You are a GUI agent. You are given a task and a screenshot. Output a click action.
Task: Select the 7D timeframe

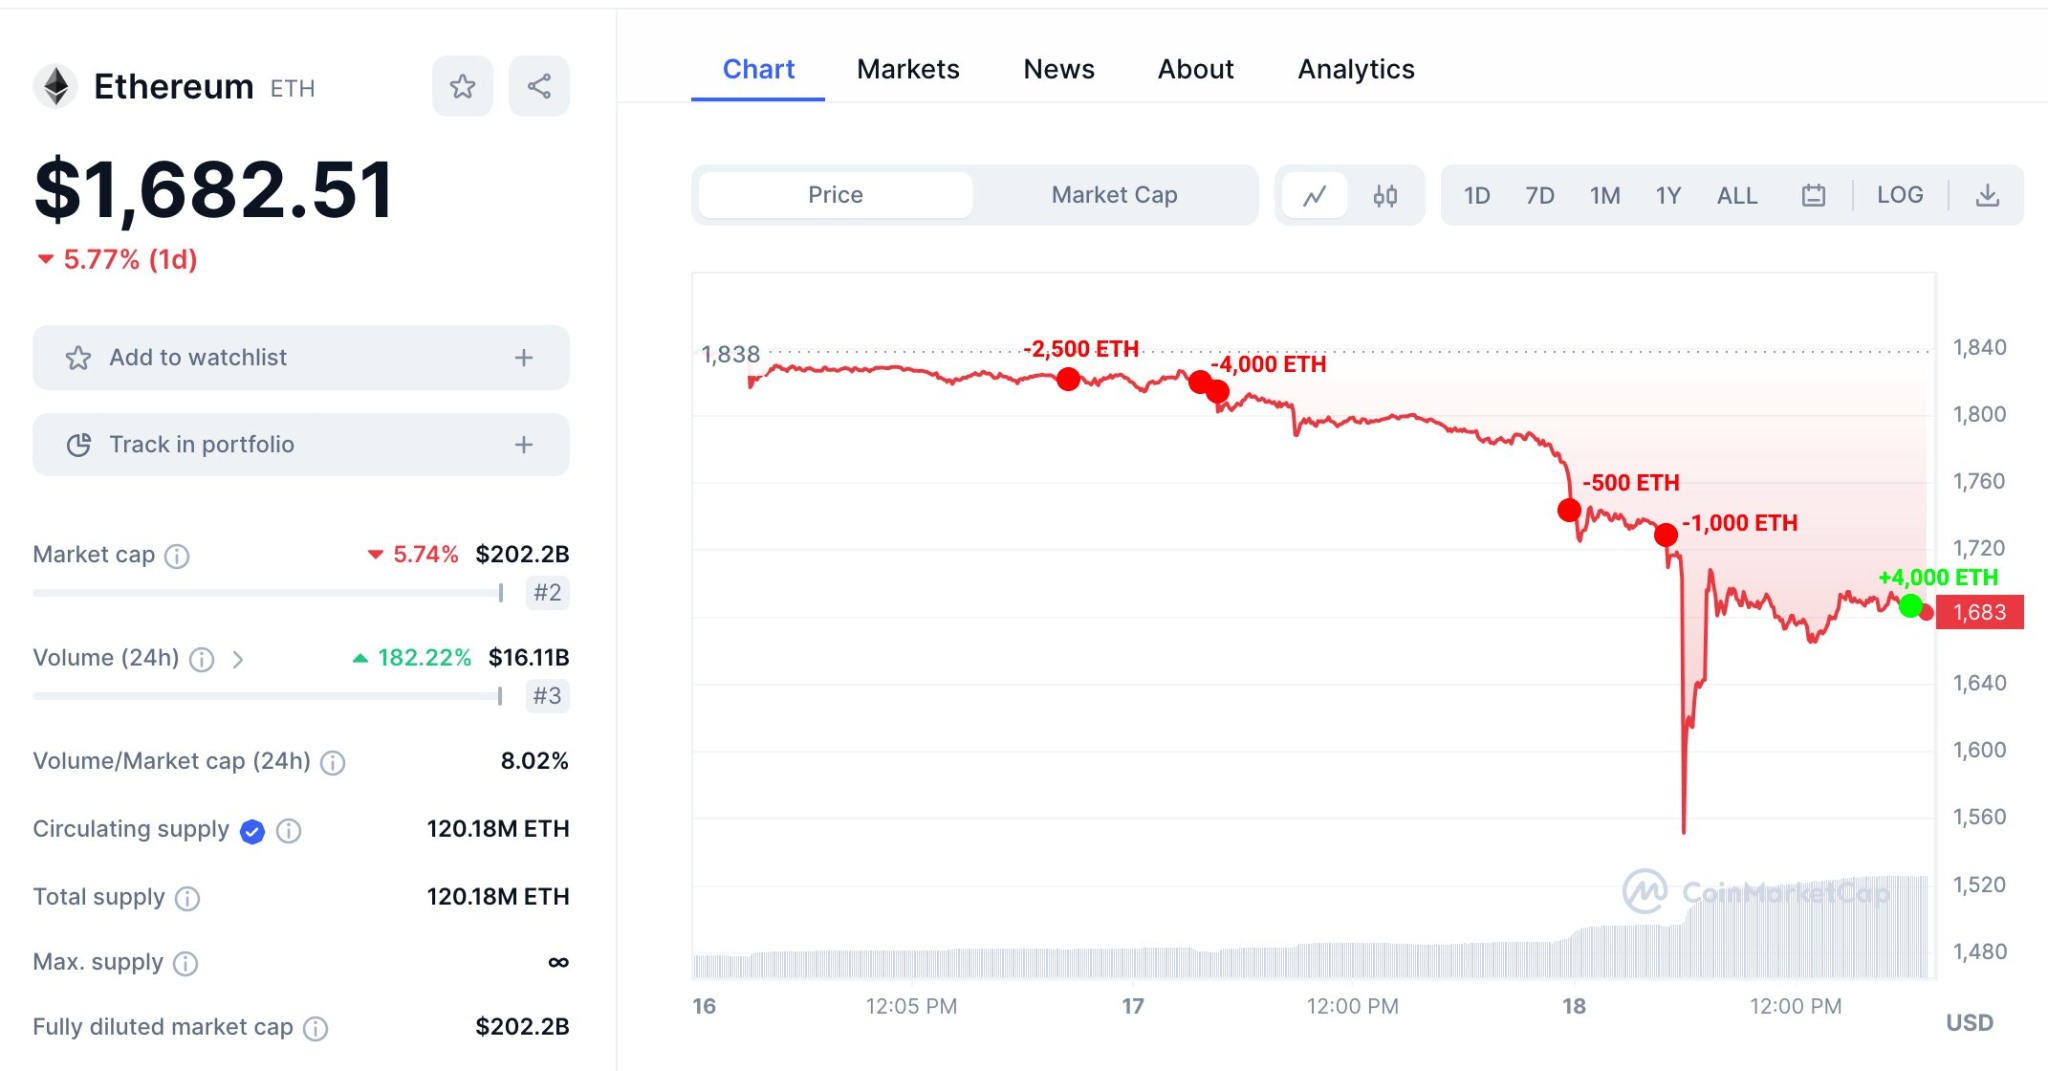[x=1540, y=195]
